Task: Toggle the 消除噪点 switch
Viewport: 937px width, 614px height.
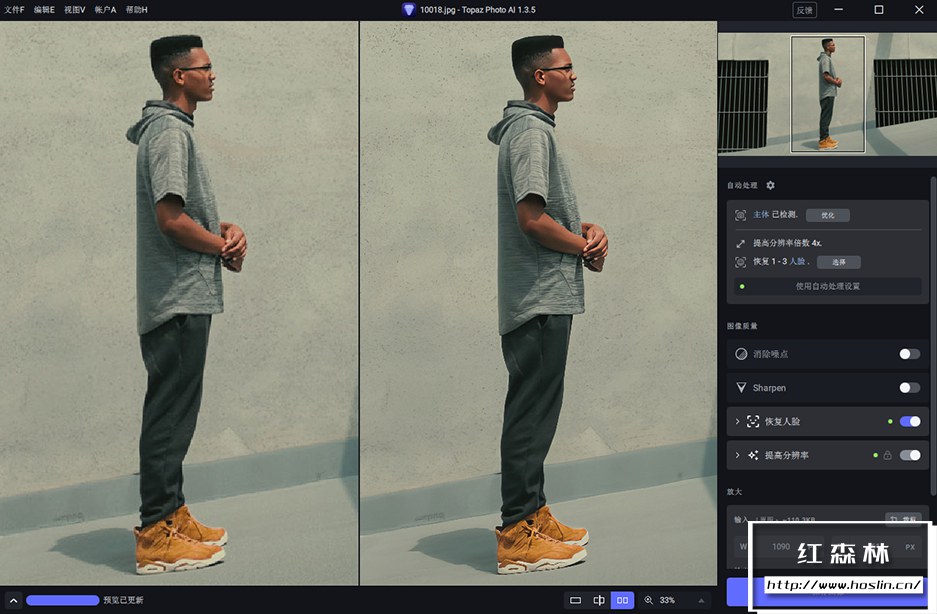Action: coord(910,354)
